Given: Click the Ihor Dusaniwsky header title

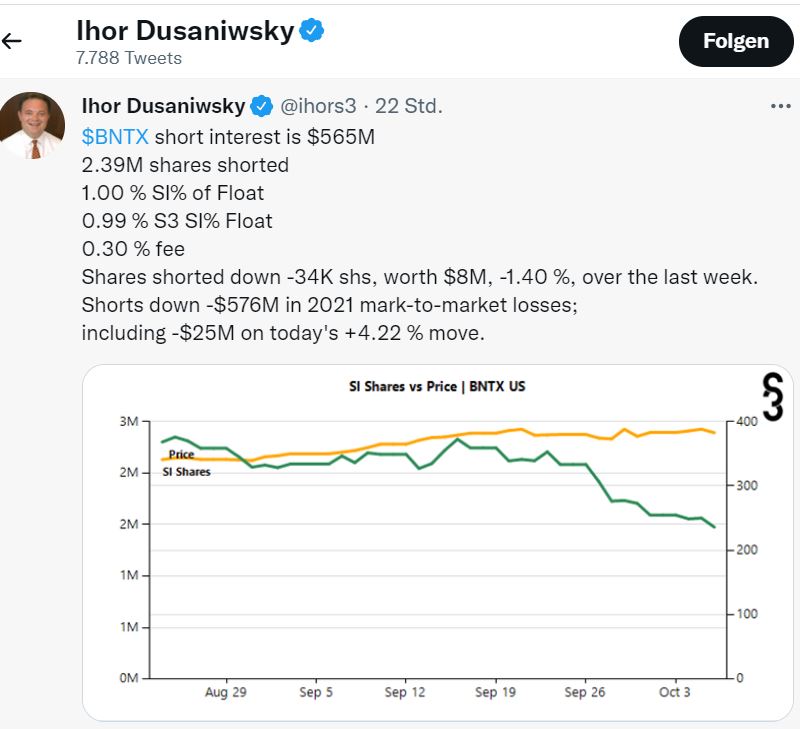Looking at the screenshot, I should (185, 31).
